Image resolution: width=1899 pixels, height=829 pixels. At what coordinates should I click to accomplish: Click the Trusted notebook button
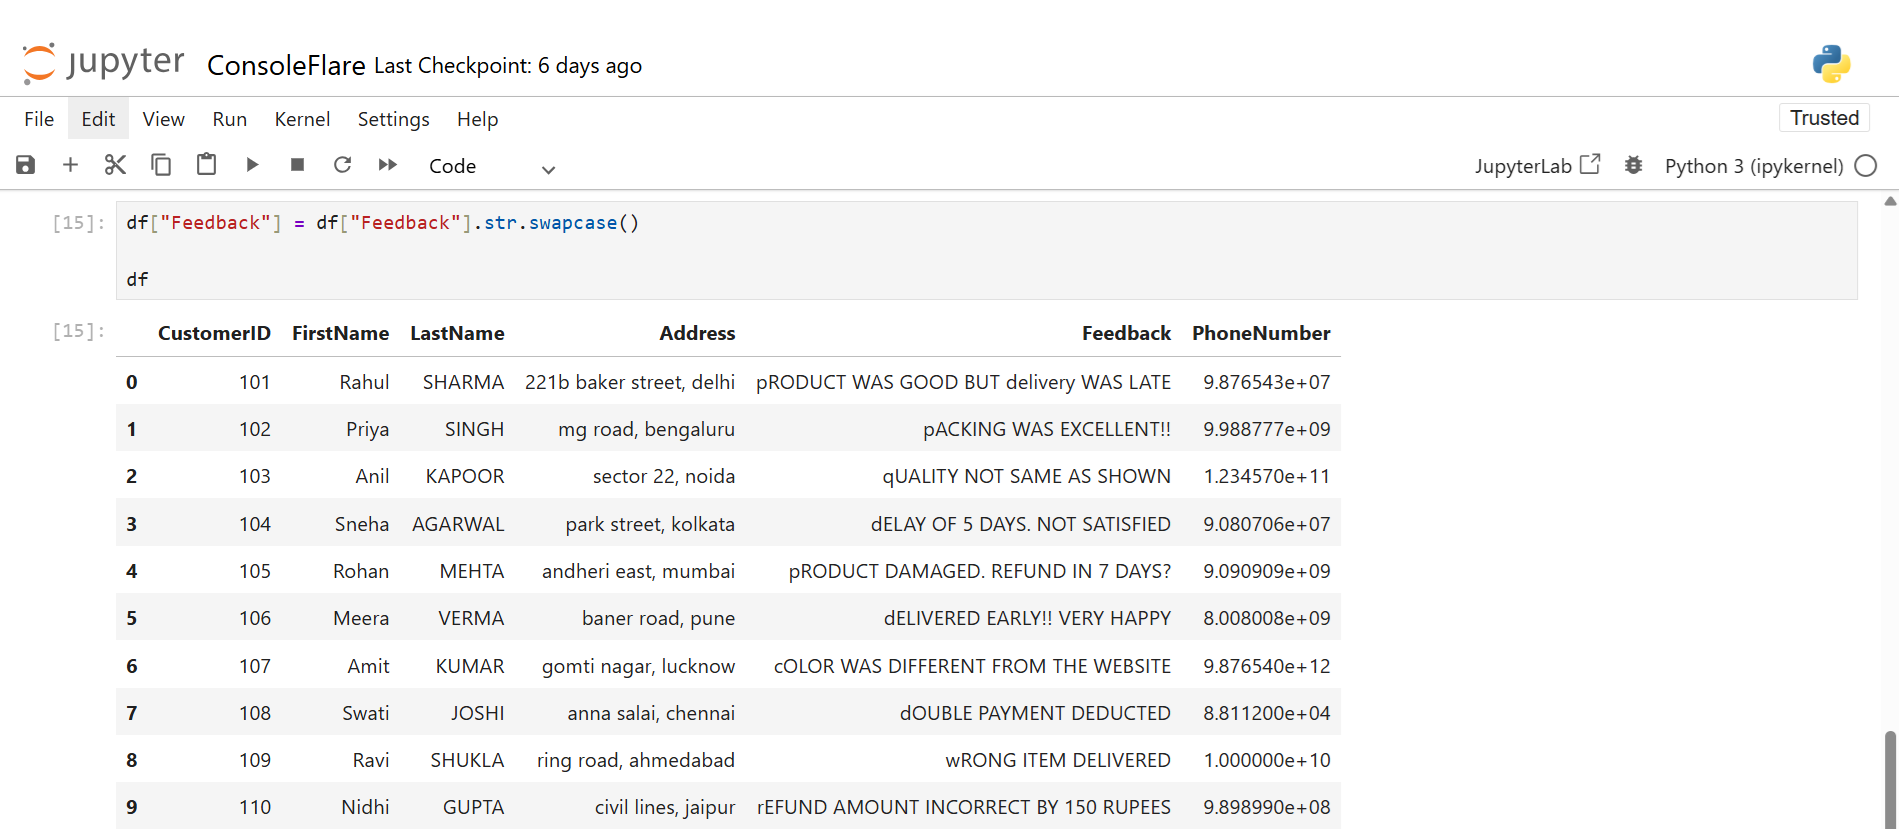[x=1823, y=118]
